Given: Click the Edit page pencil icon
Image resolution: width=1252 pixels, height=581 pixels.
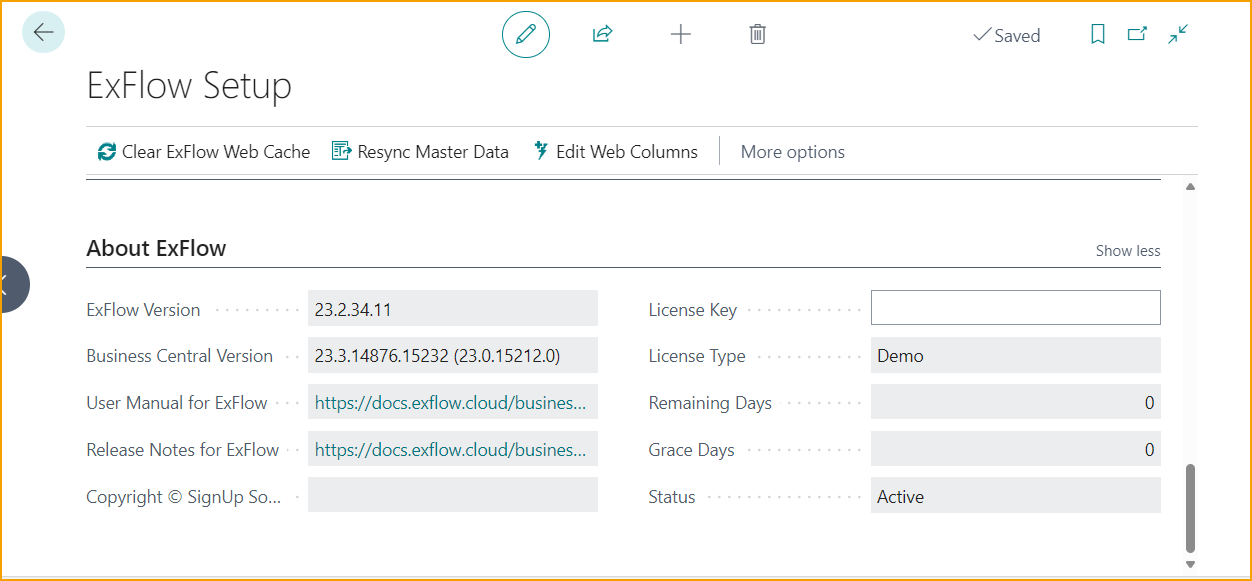Looking at the screenshot, I should 525,33.
